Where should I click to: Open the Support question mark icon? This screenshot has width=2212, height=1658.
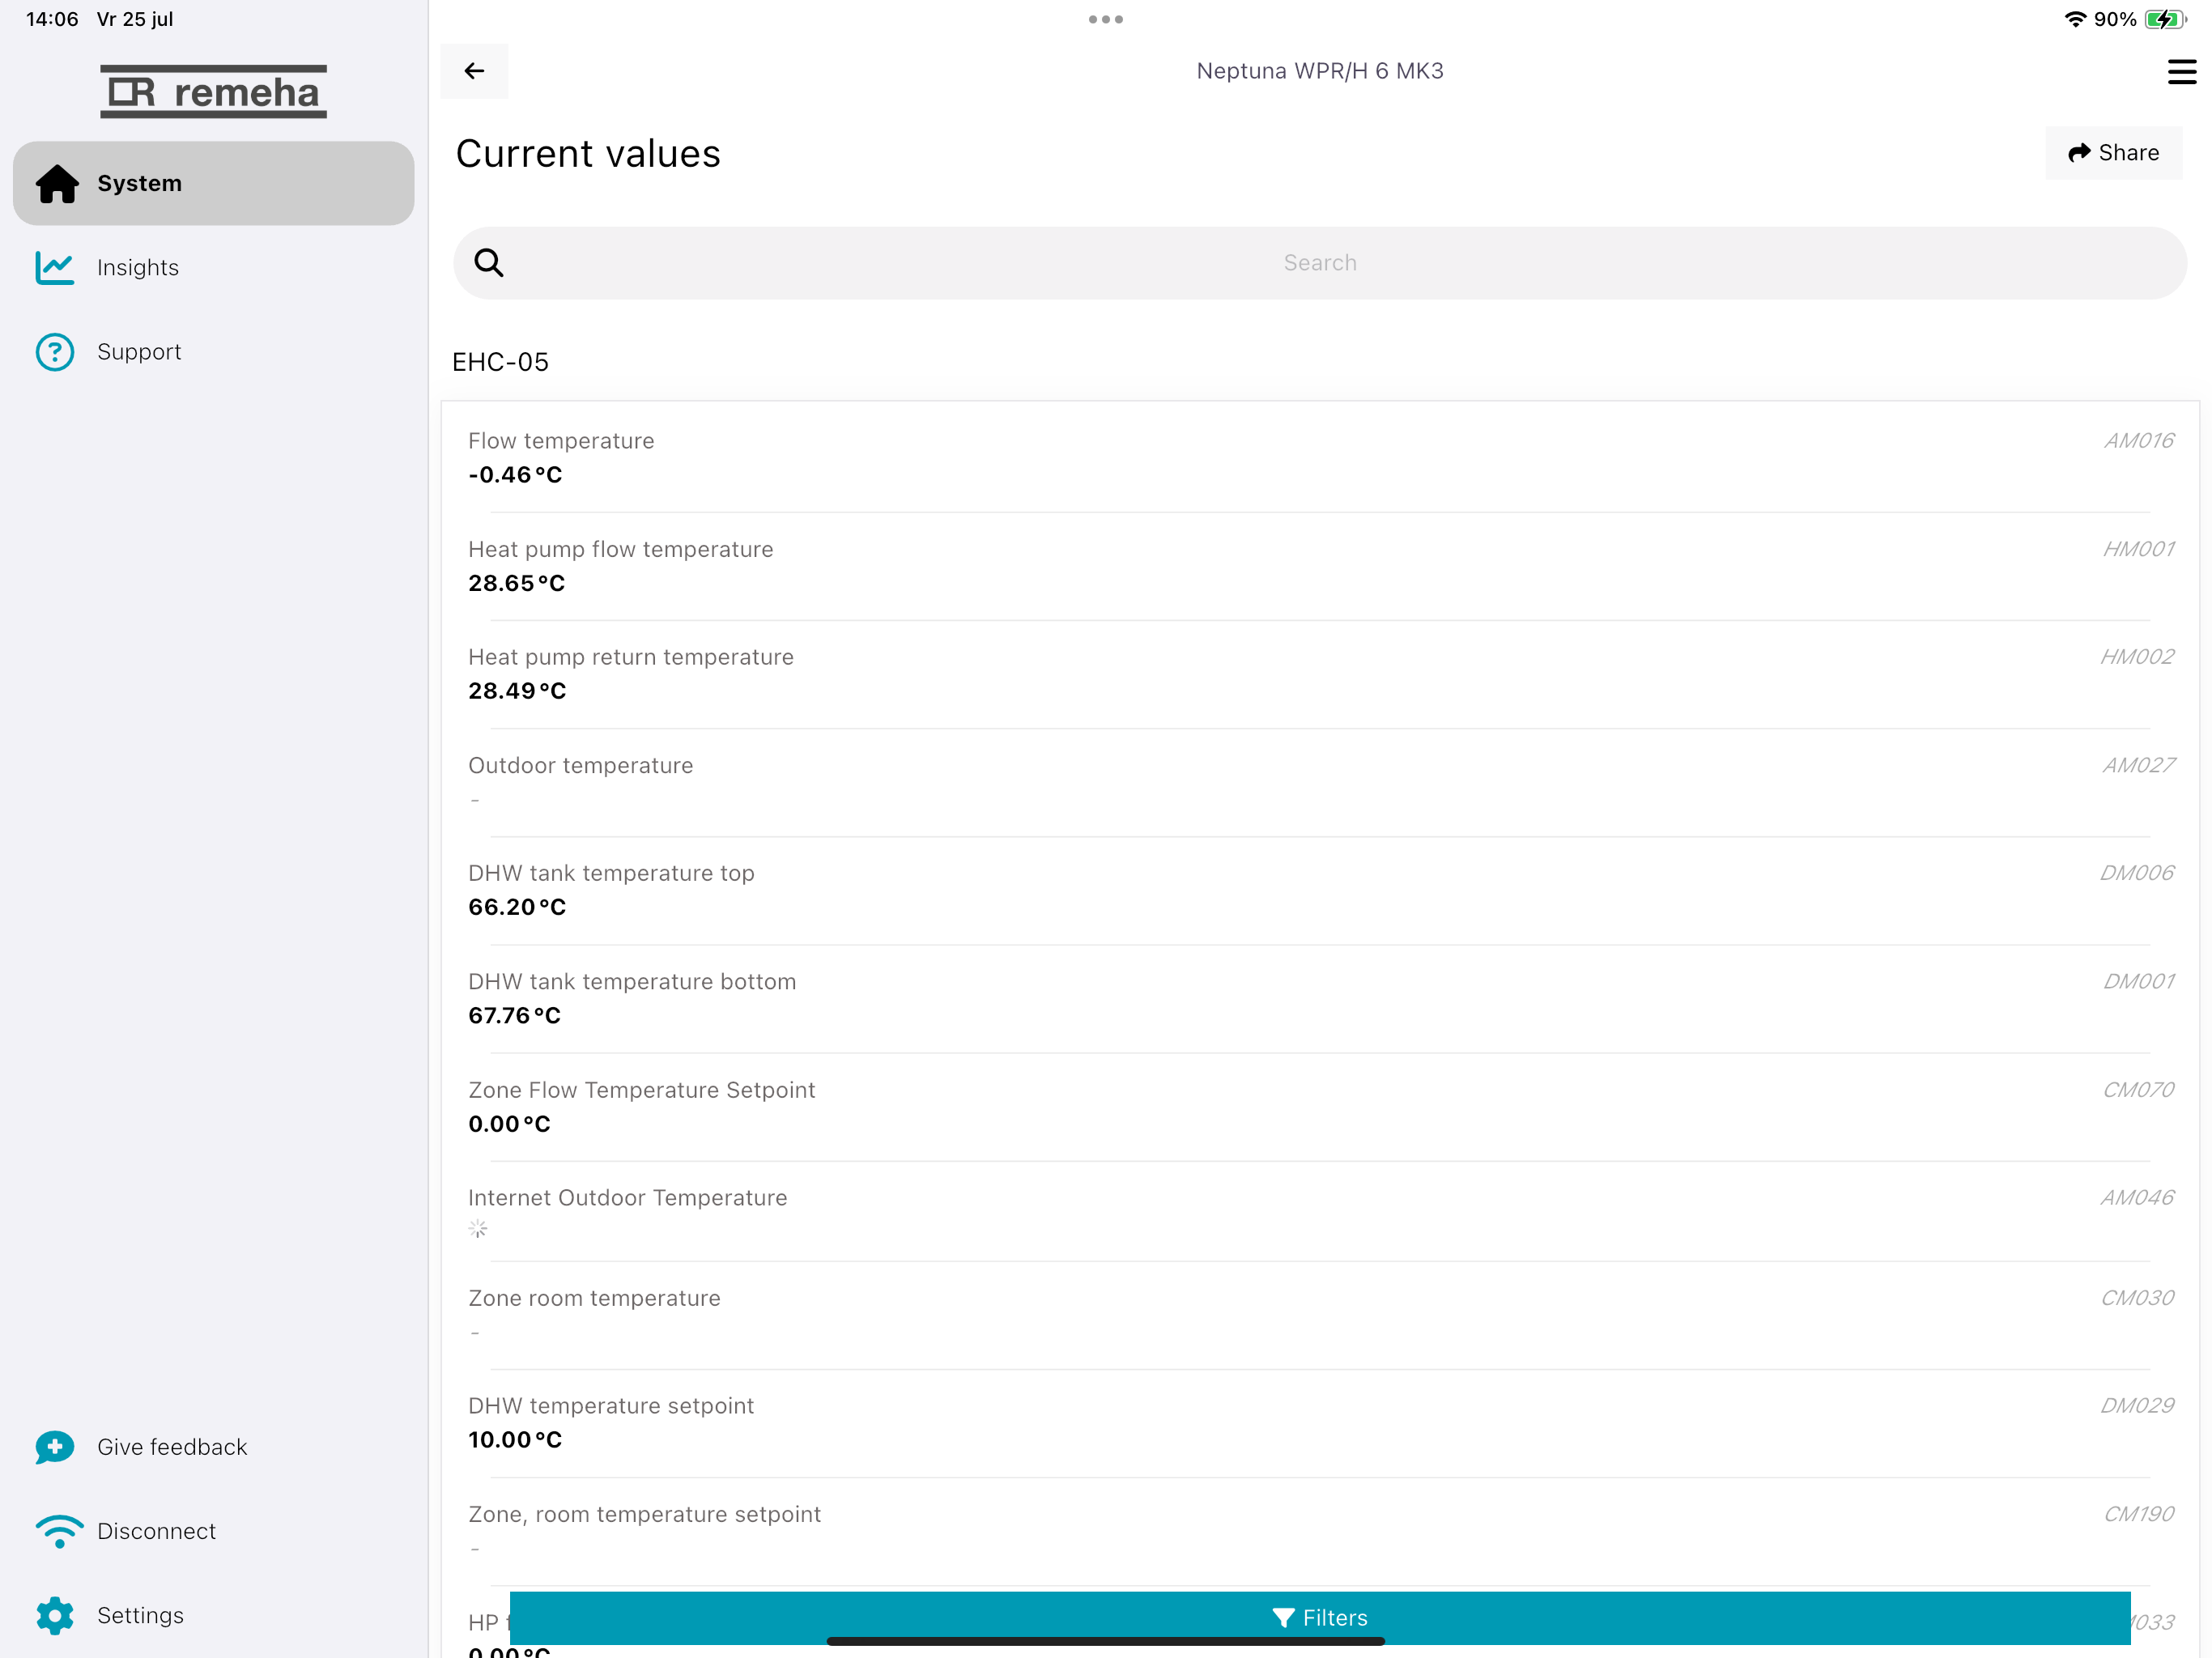point(55,352)
